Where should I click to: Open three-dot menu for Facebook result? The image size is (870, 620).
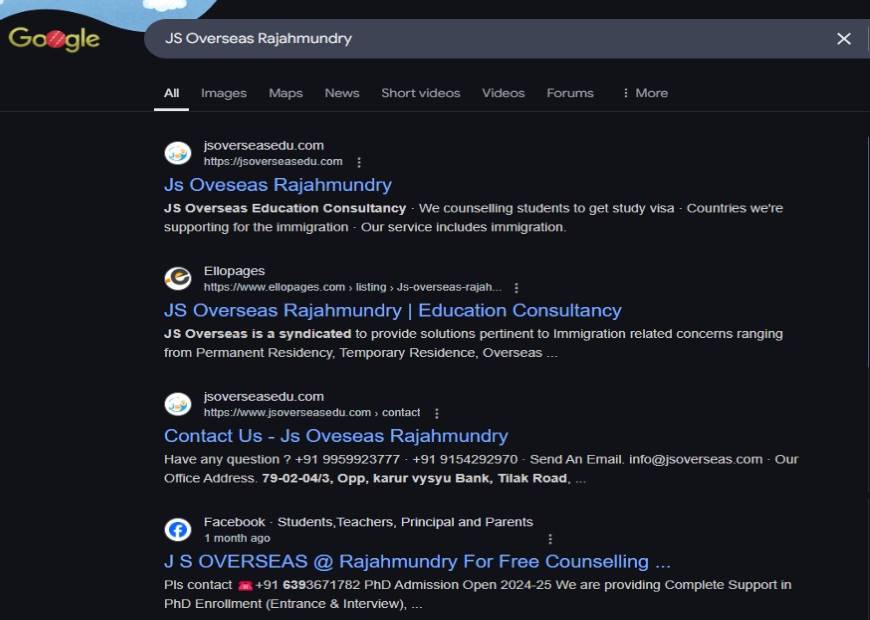point(550,539)
